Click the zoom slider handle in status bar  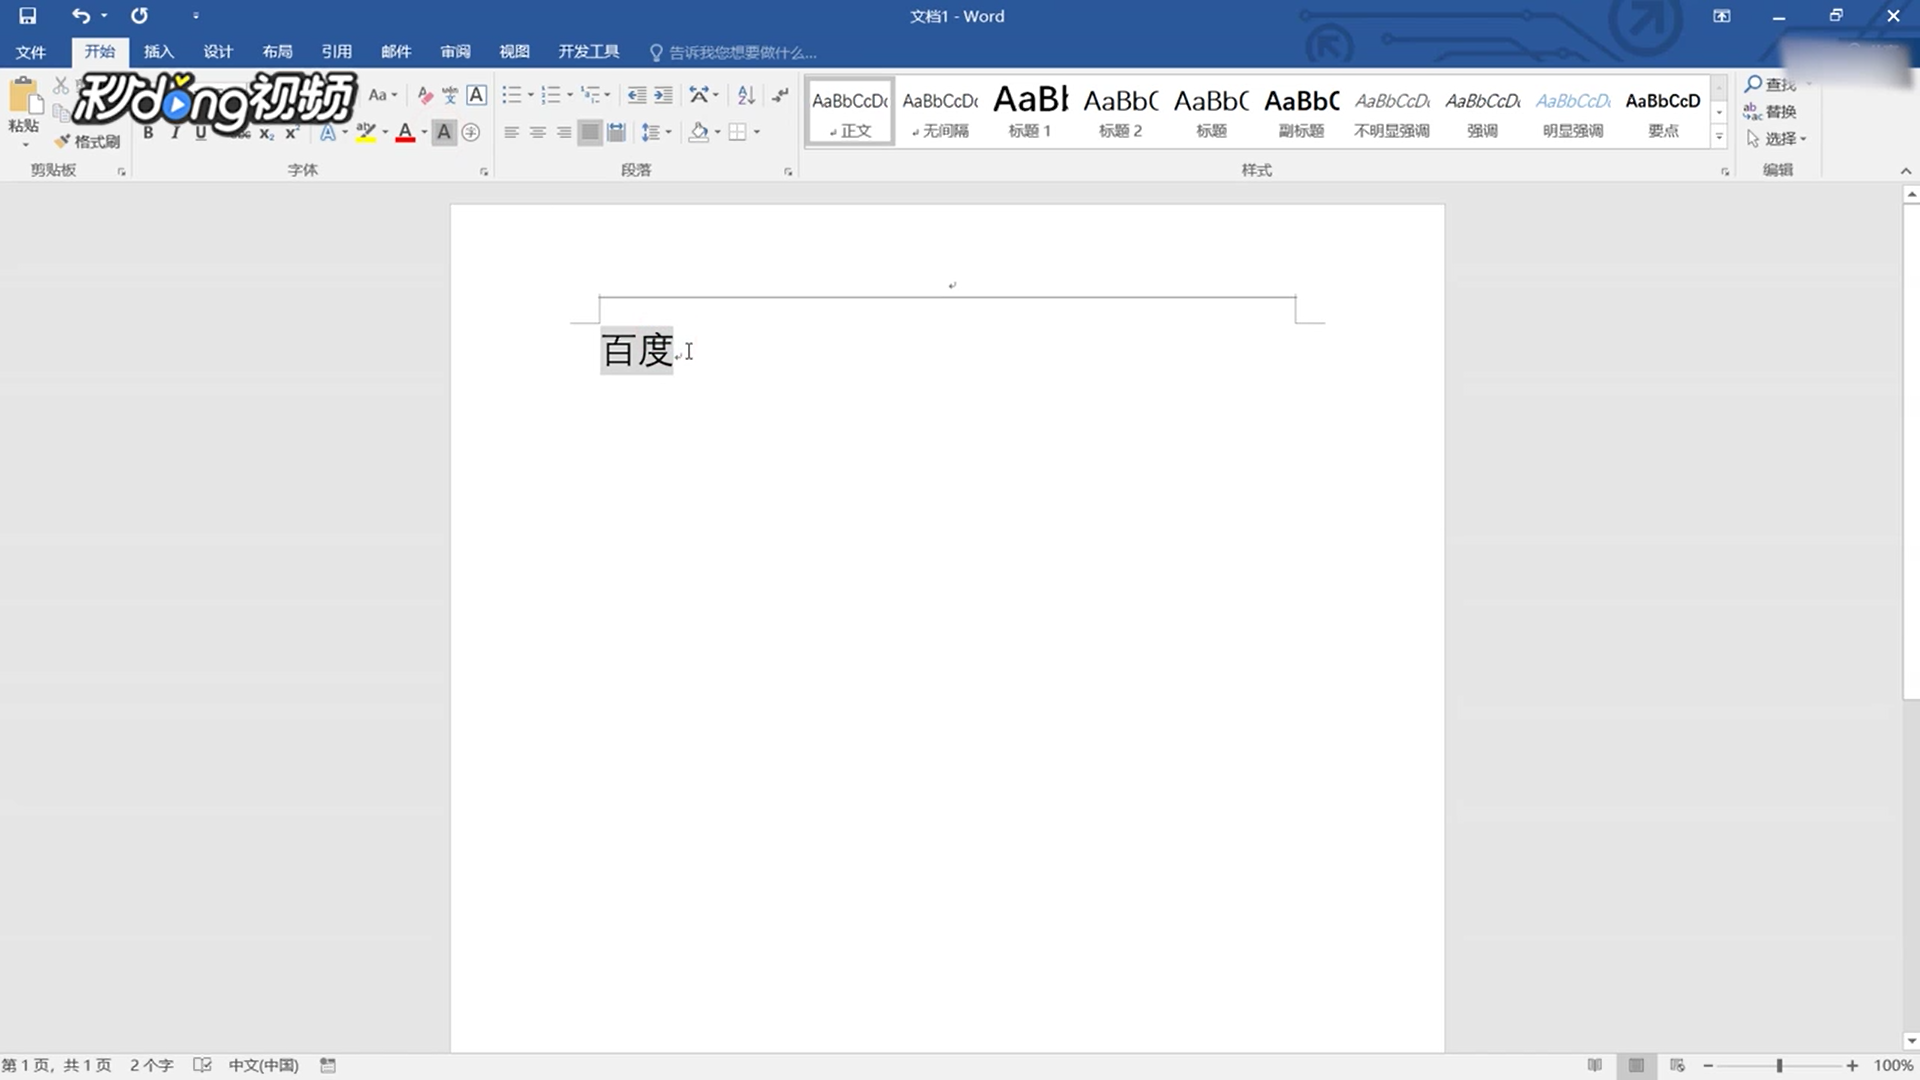[x=1780, y=1066]
